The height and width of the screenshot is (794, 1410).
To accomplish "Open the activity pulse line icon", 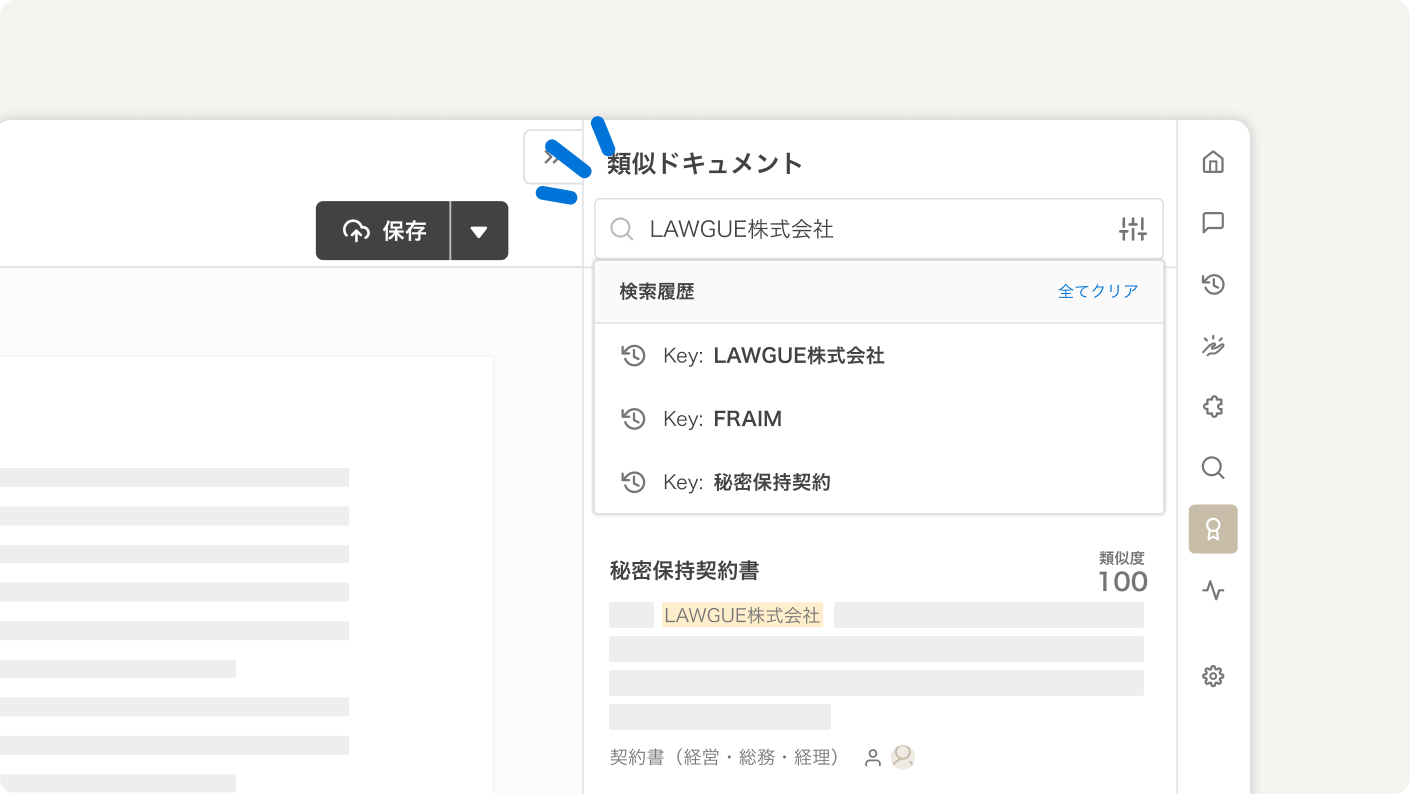I will coord(1213,591).
